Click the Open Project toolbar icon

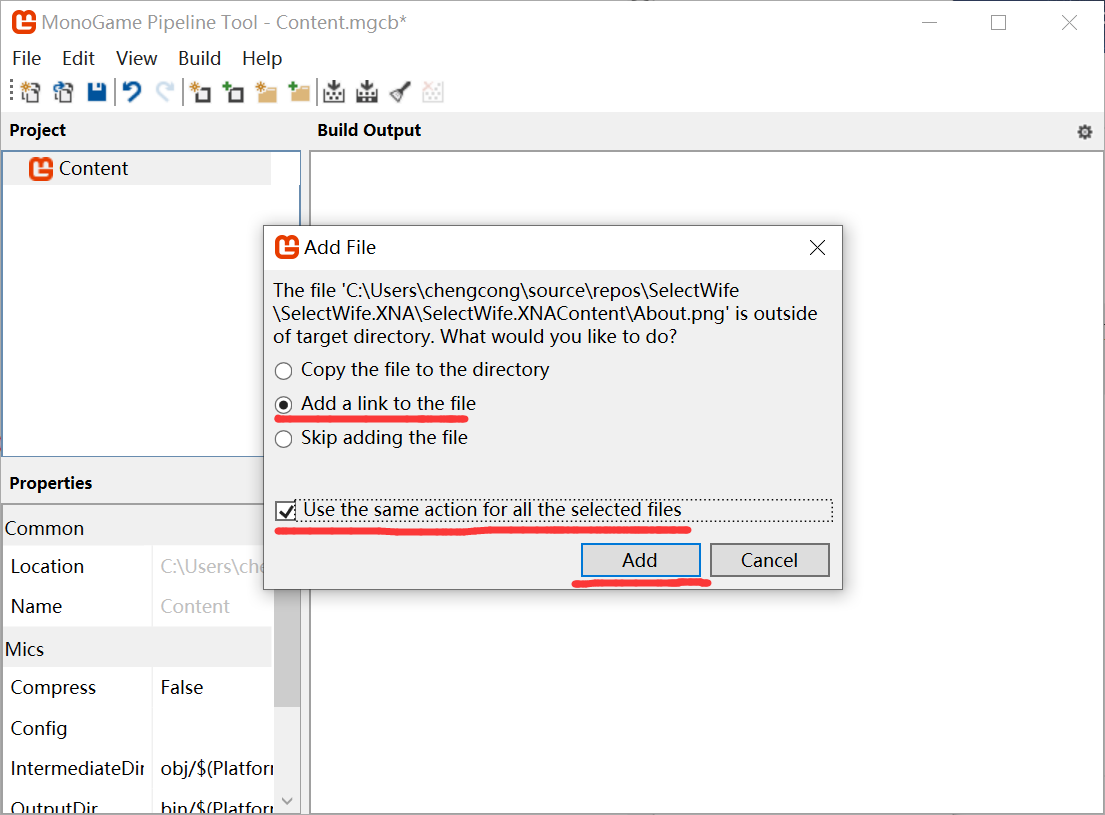click(x=63, y=93)
